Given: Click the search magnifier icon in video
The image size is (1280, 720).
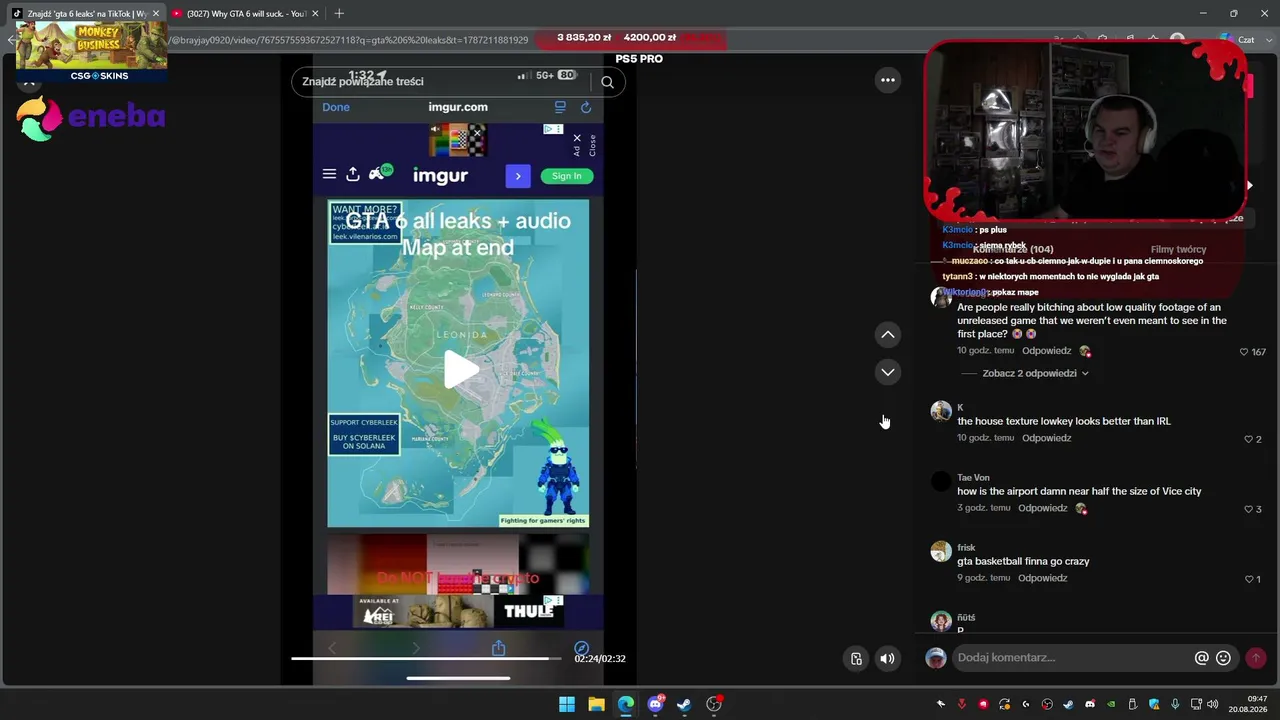Looking at the screenshot, I should pyautogui.click(x=607, y=82).
